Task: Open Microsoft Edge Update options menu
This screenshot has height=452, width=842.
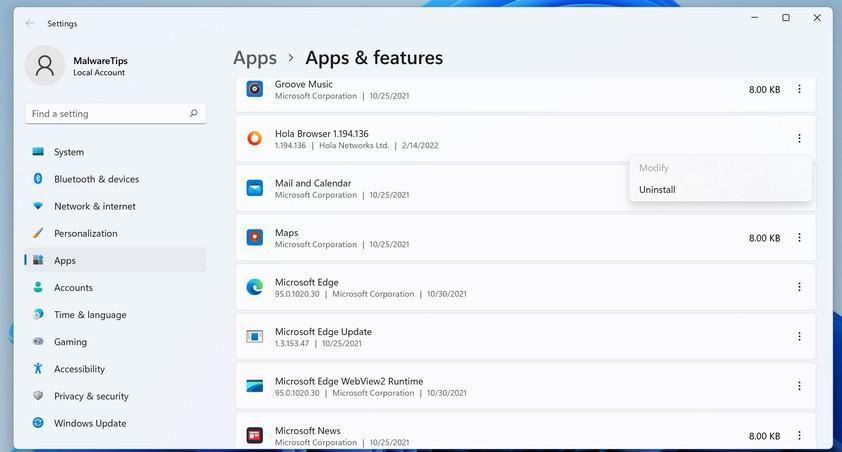Action: (799, 337)
